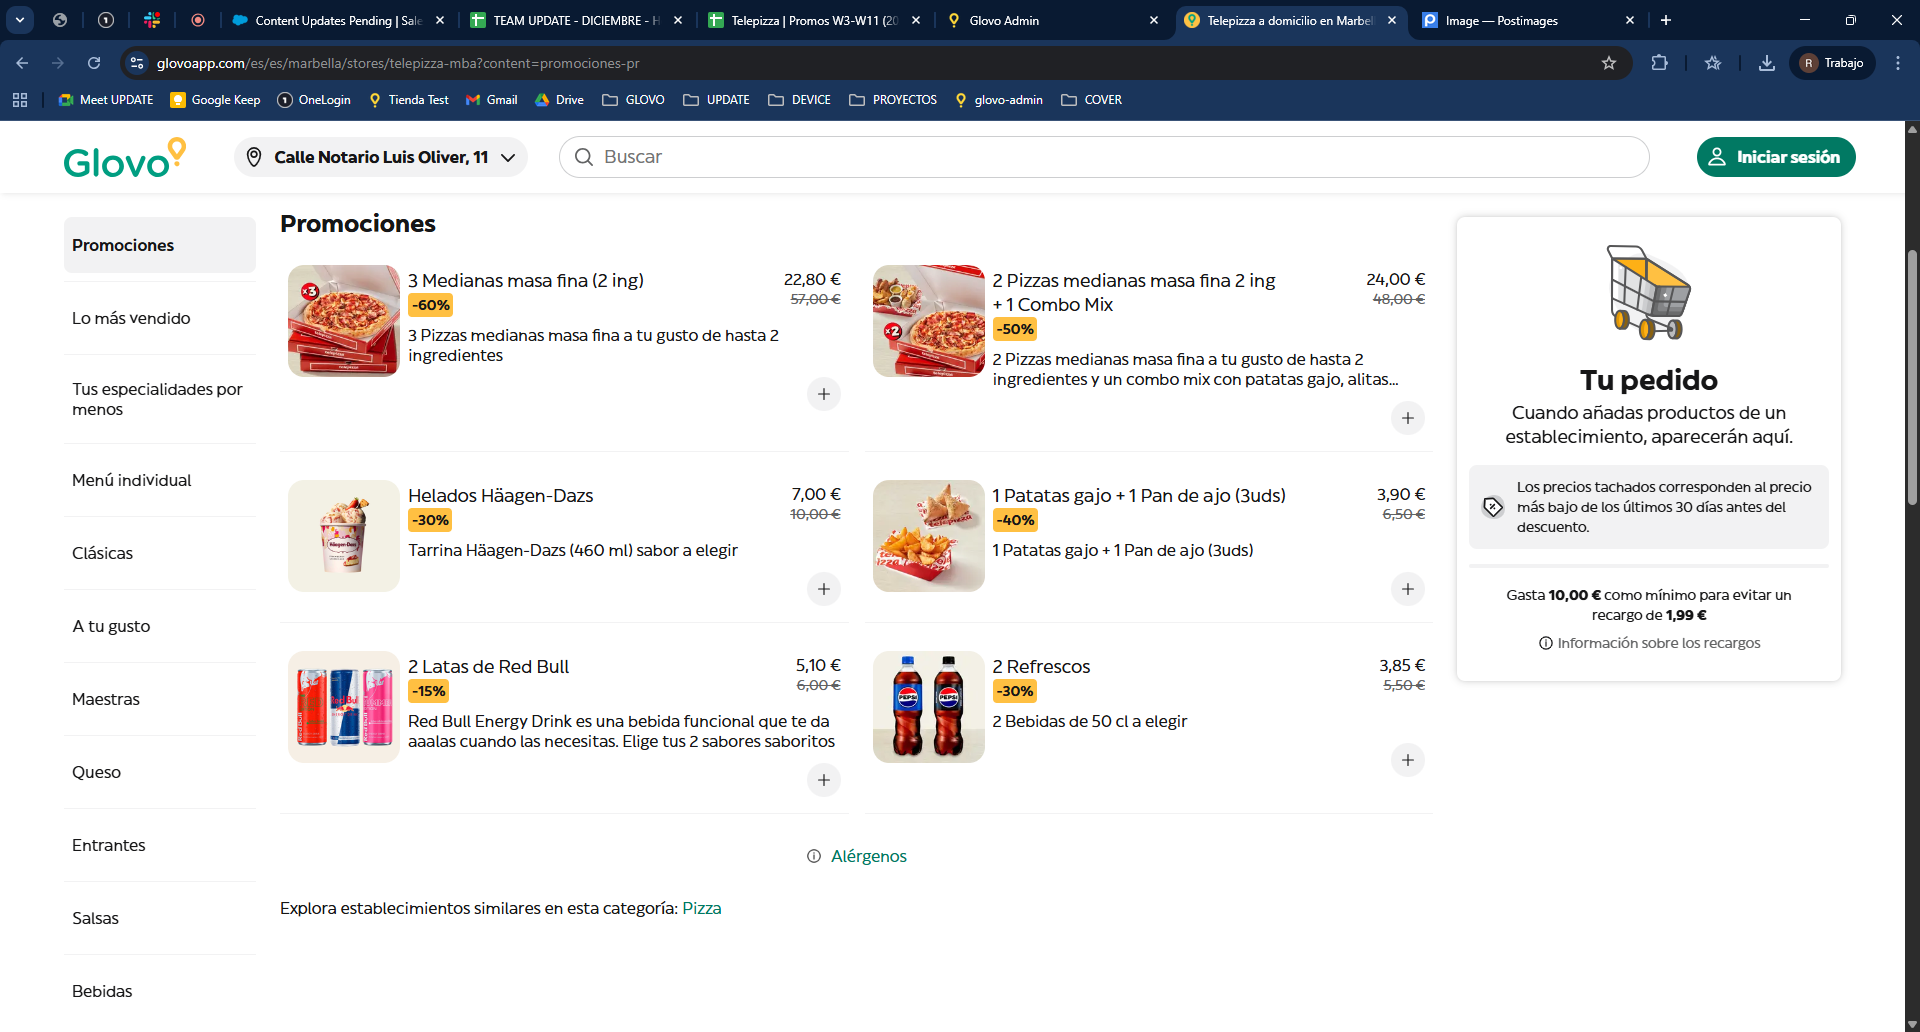The width and height of the screenshot is (1920, 1032).
Task: Click the Buscar search field
Action: (x=1104, y=157)
